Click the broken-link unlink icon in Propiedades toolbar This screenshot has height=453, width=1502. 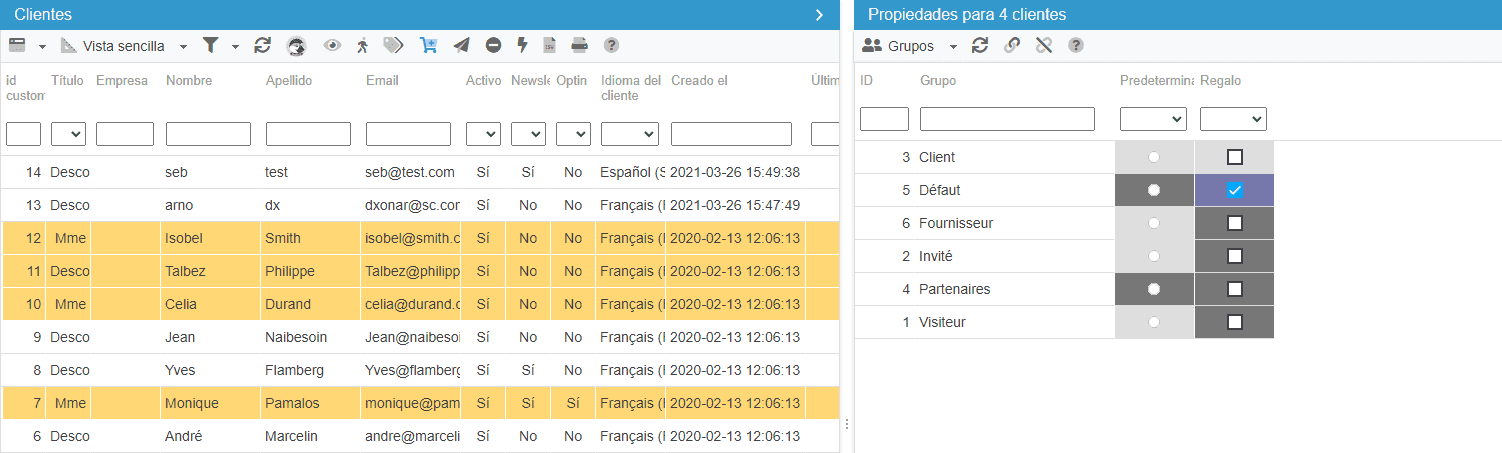[1044, 45]
